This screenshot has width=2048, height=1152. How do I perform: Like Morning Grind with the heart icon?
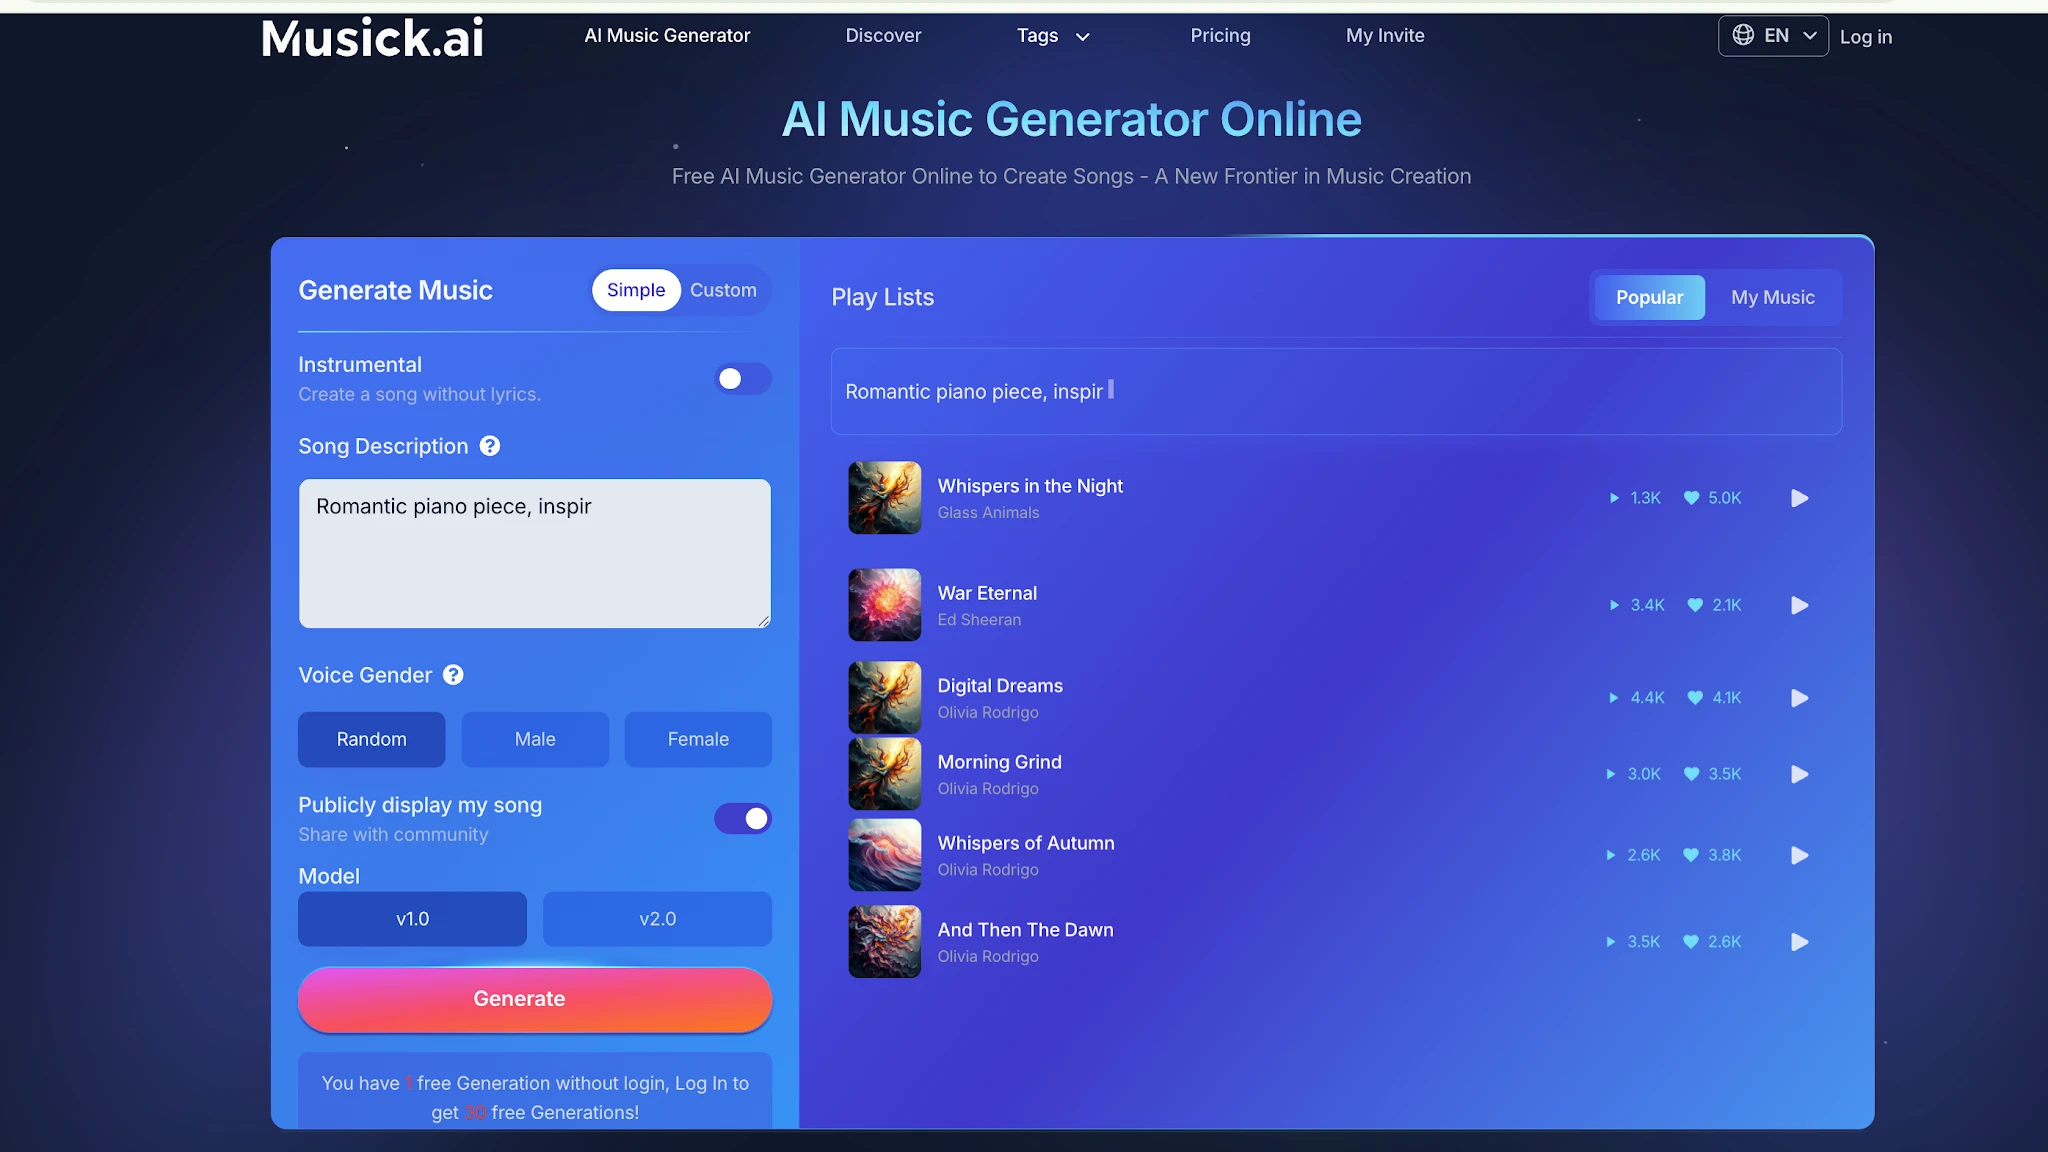coord(1692,774)
